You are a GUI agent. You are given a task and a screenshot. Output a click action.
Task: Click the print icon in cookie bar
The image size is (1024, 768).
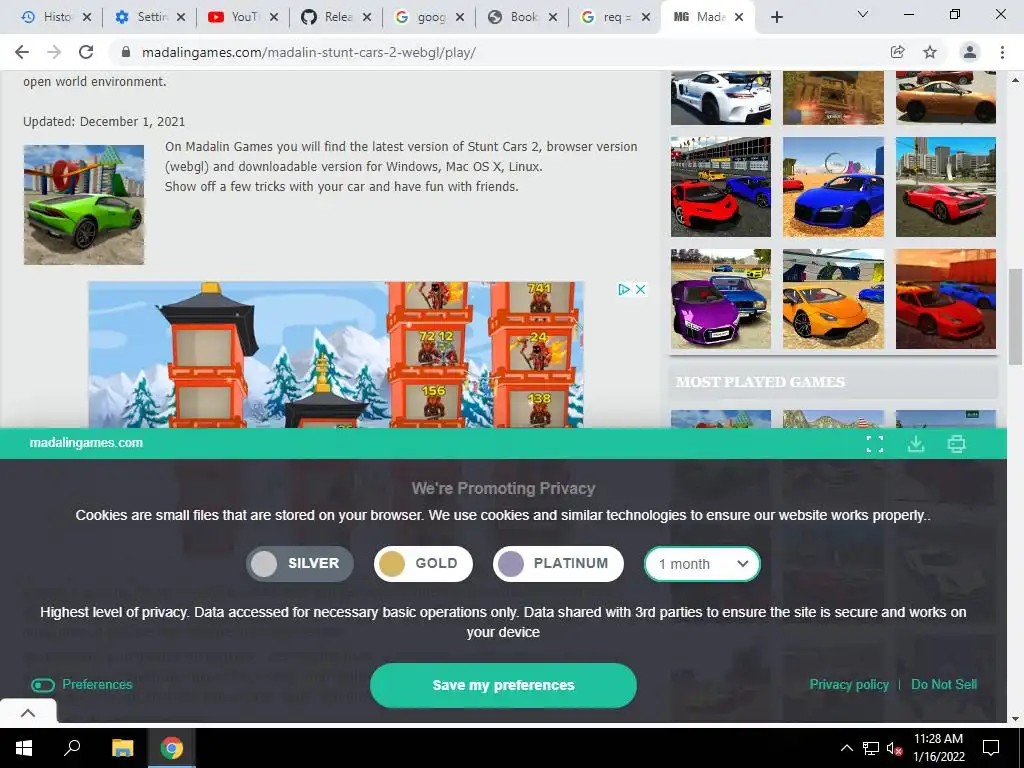[x=956, y=444]
